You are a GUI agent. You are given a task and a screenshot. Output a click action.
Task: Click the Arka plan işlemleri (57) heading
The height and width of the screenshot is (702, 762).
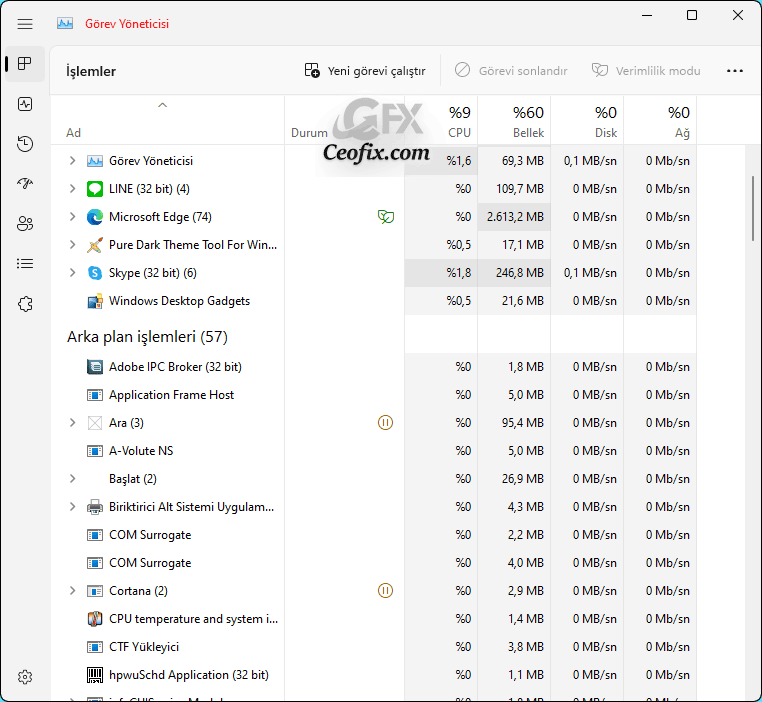coord(147,337)
